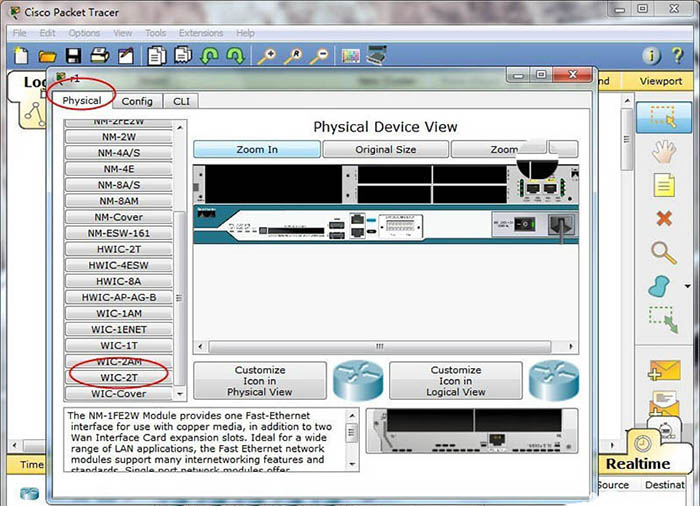This screenshot has width=700, height=506.
Task: Click the Zoom In magnifier in toolbar
Action: (x=267, y=56)
